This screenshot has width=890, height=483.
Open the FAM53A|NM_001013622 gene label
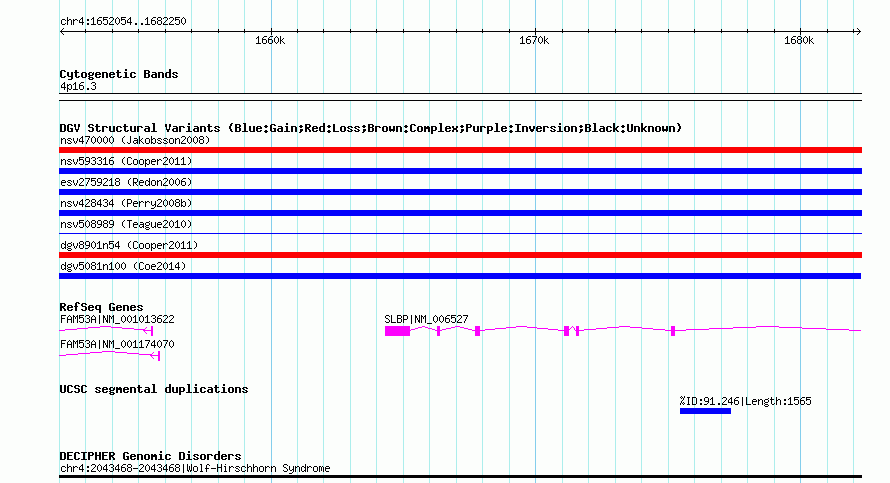coord(117,319)
